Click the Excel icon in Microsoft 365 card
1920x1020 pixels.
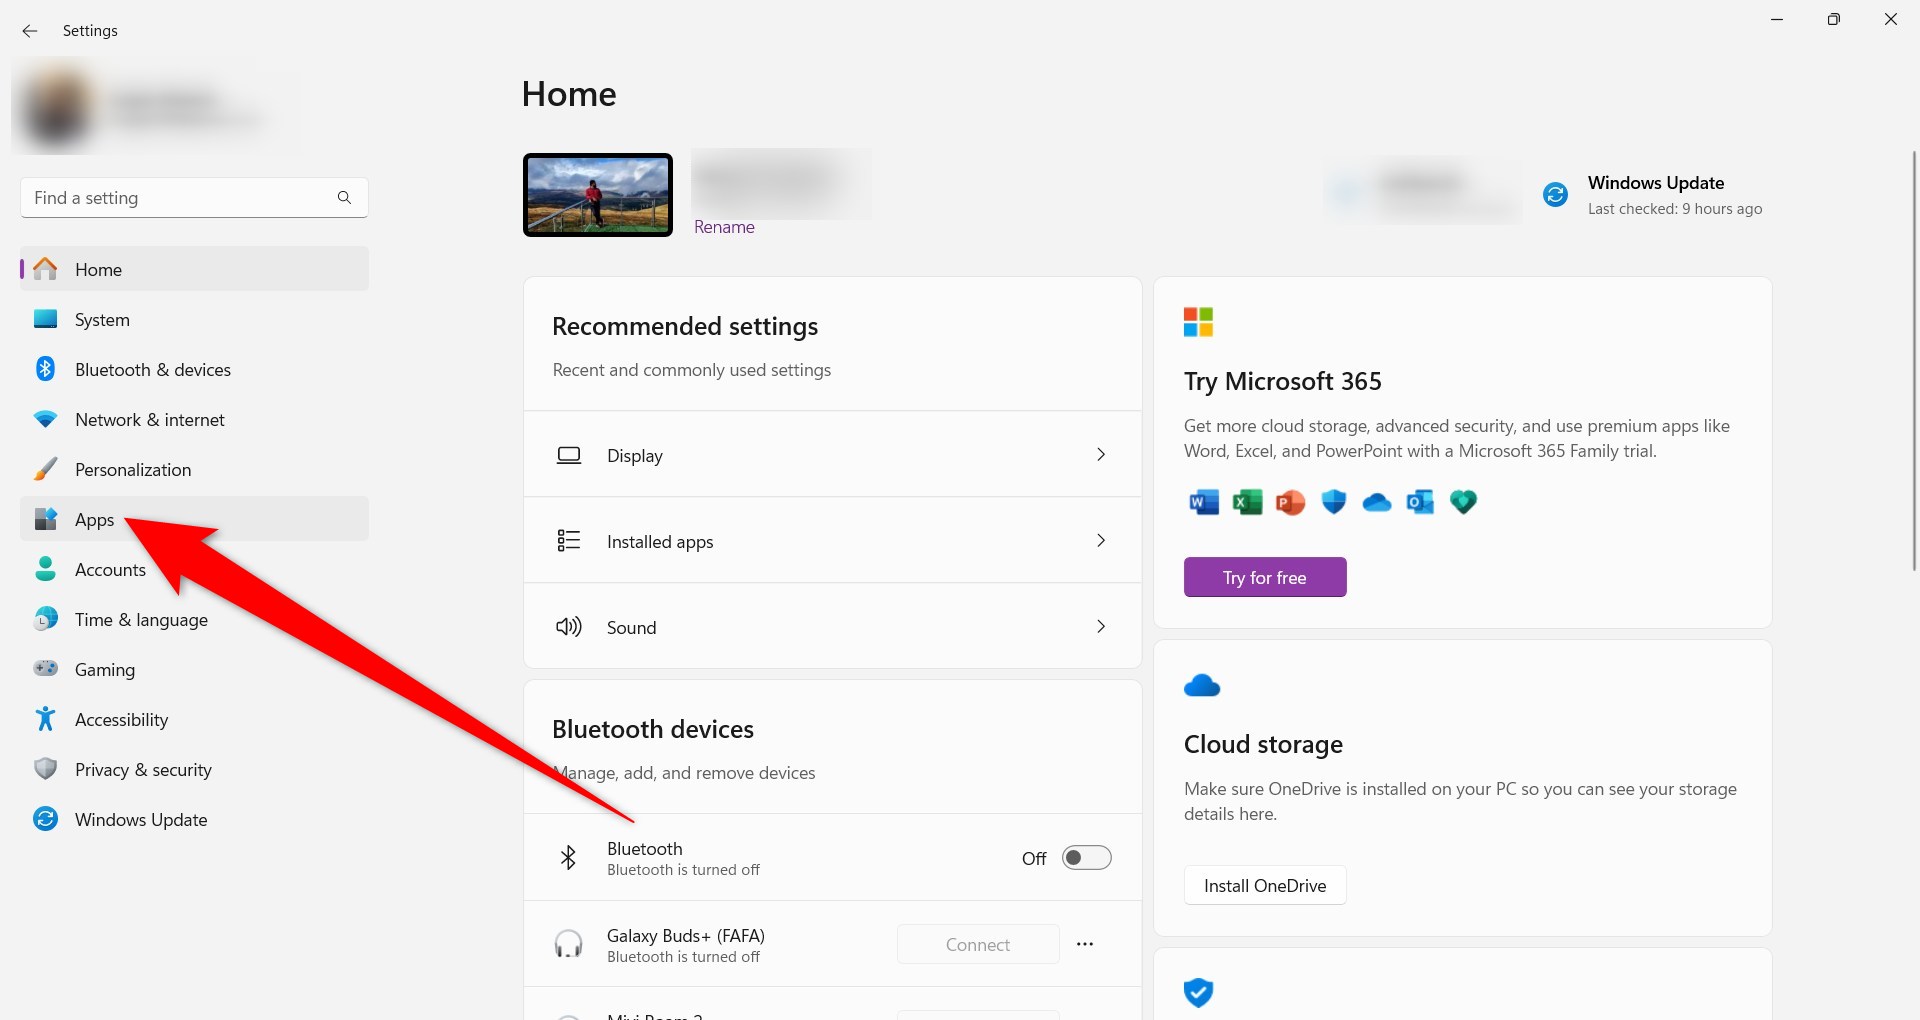pos(1247,502)
